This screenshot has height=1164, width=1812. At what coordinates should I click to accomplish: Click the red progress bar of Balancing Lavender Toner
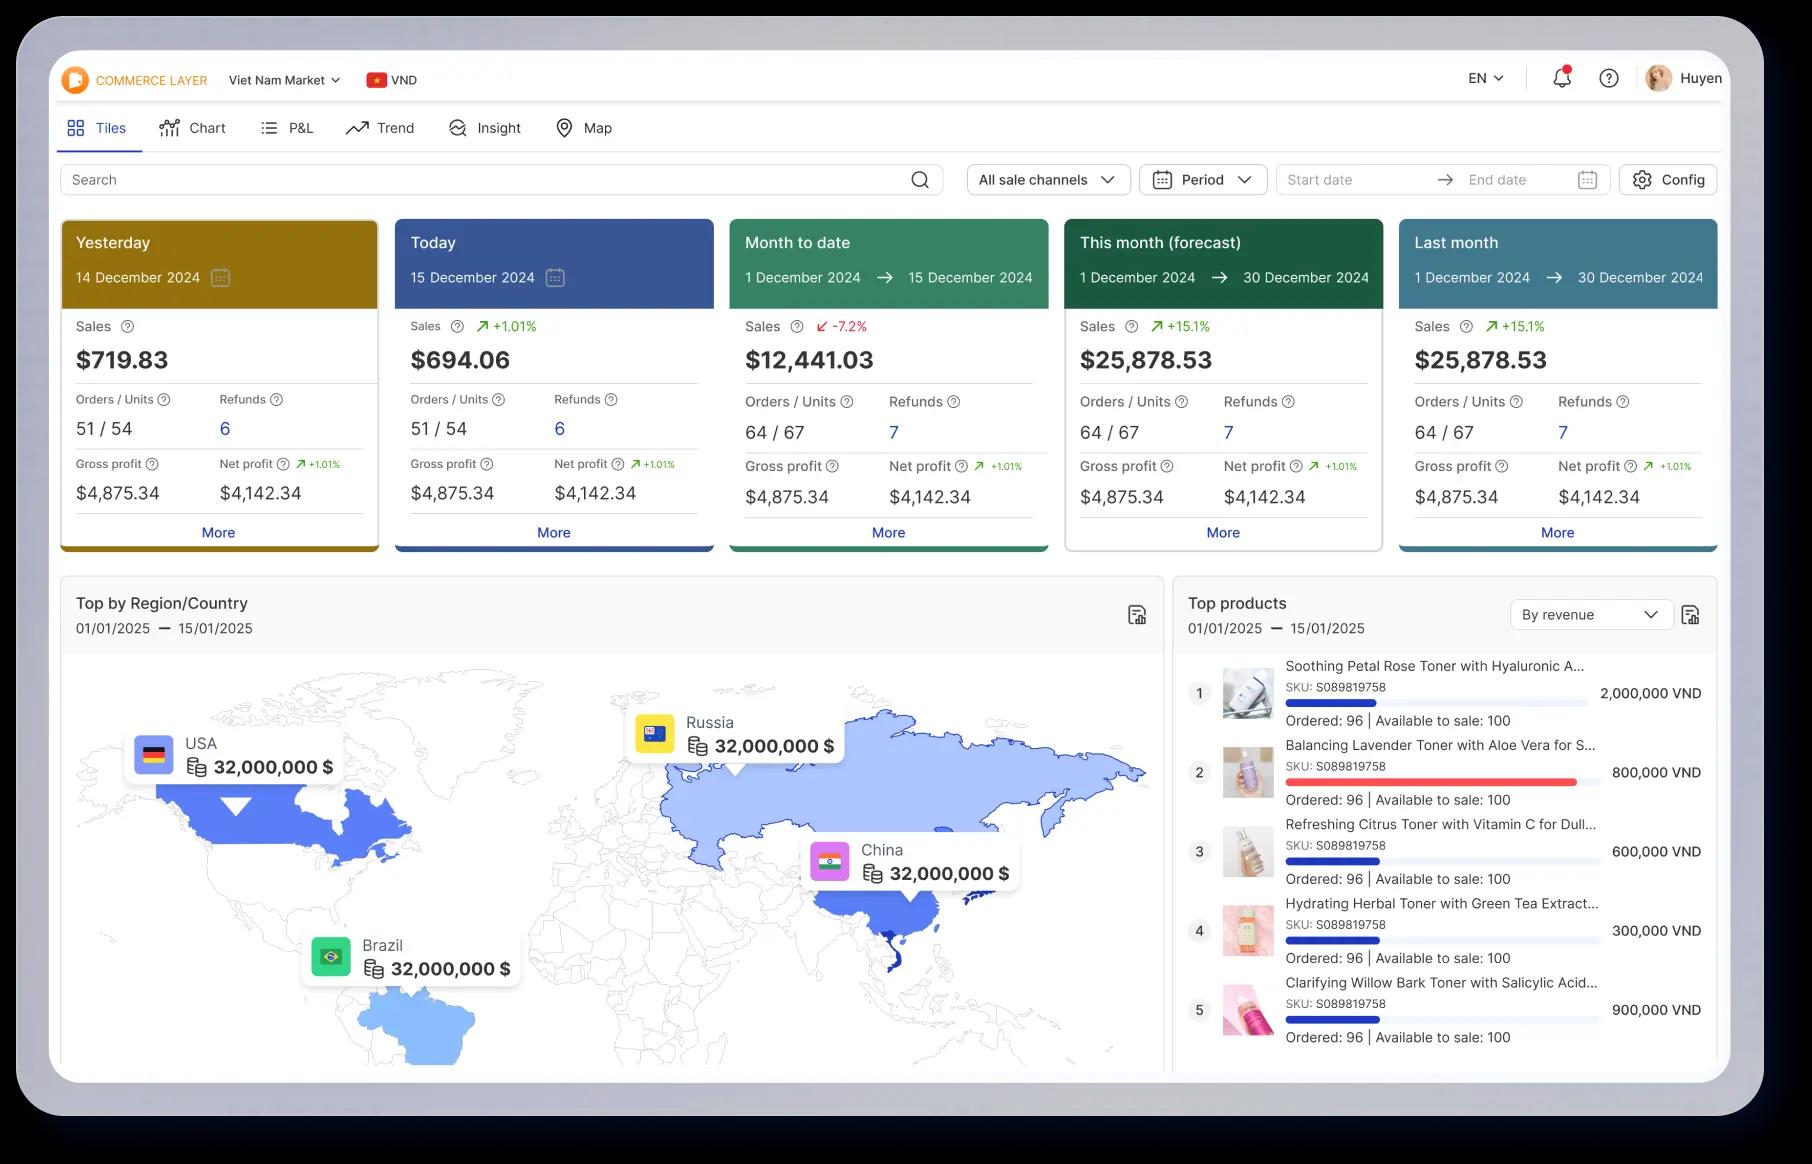pos(1430,782)
